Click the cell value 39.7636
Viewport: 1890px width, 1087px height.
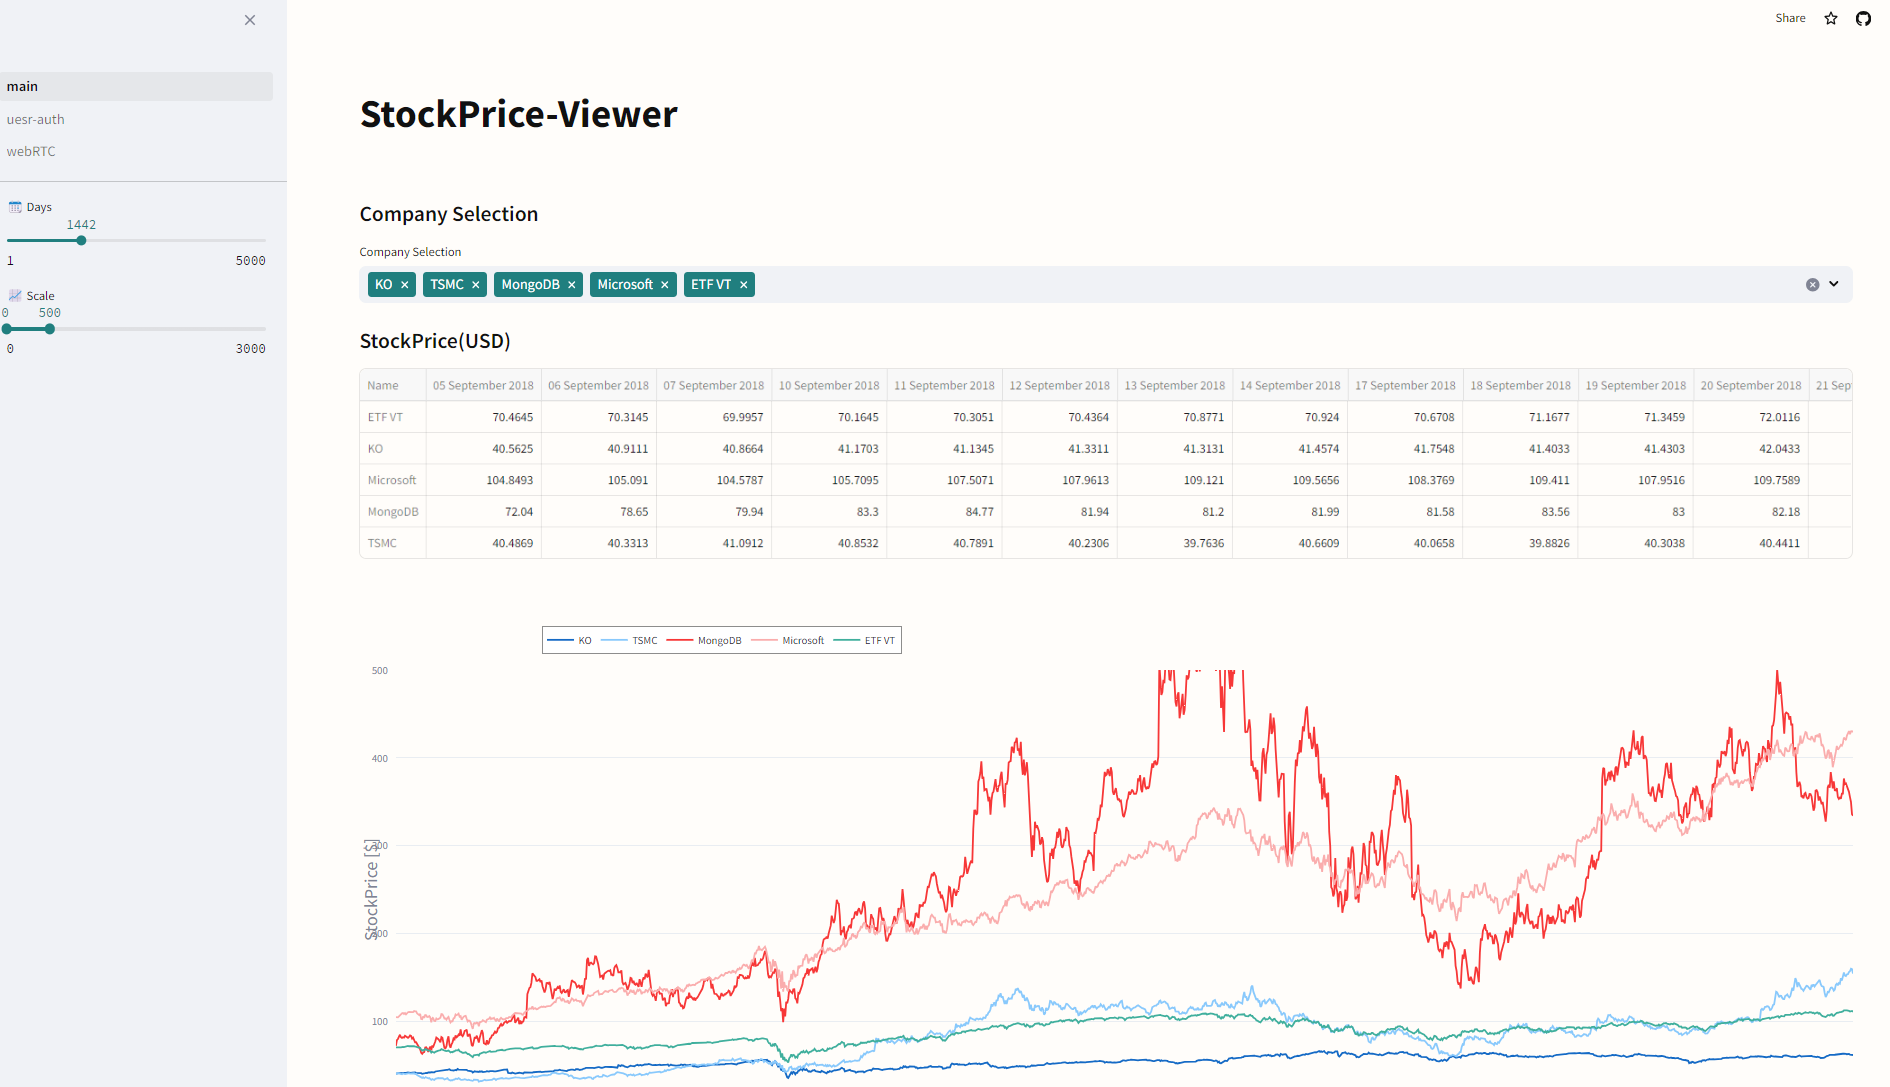(x=1175, y=543)
